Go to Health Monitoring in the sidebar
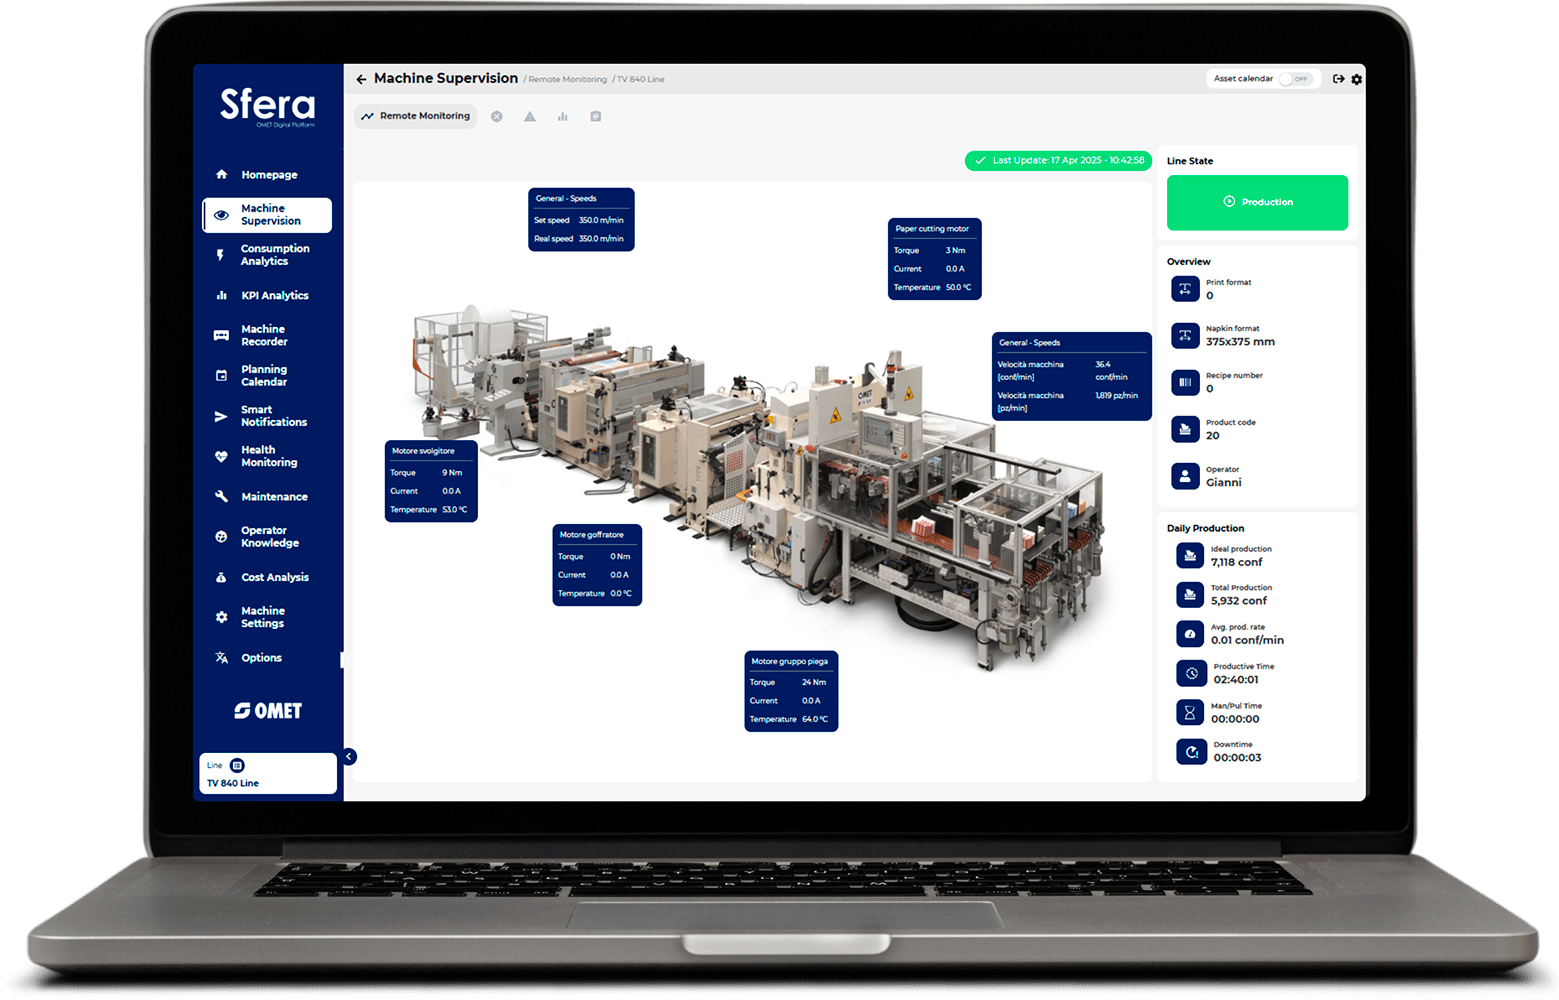Screen dimensions: 1559x1000 [x=268, y=456]
